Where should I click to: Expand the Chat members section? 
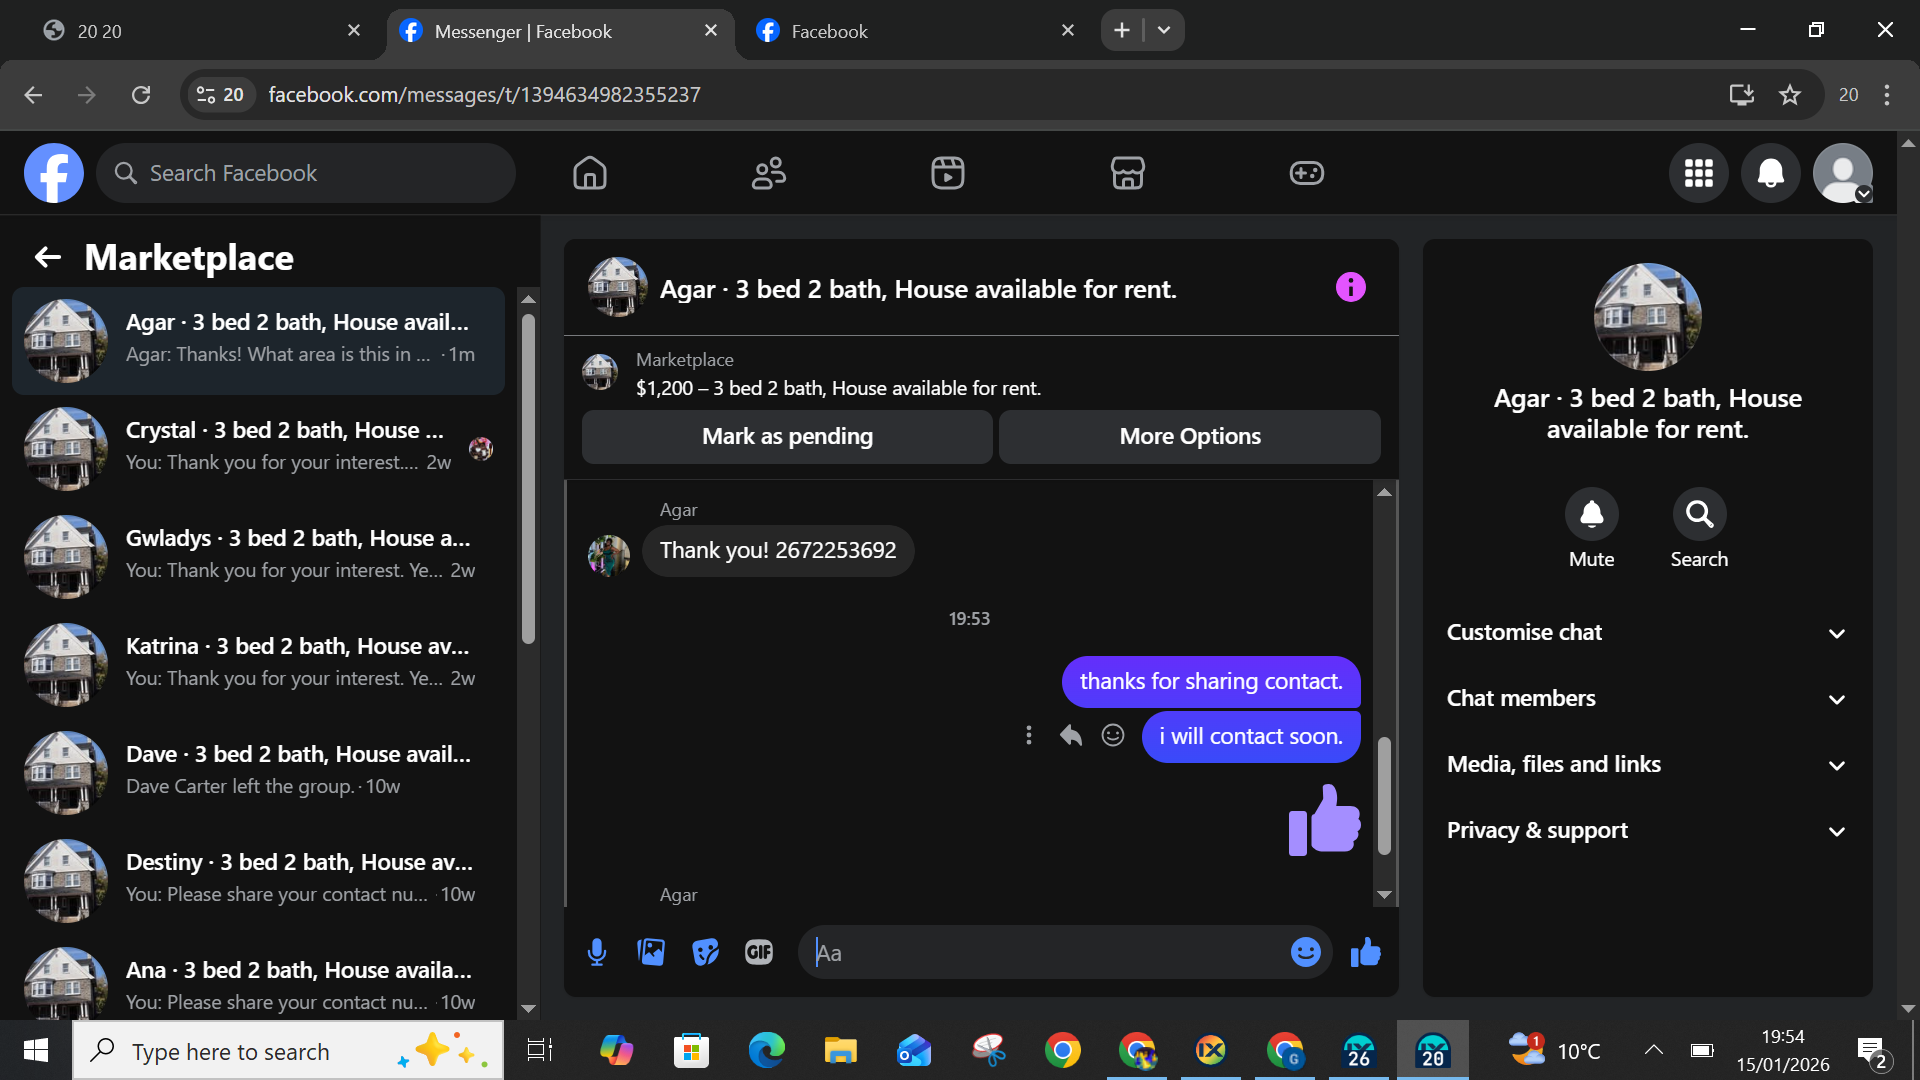point(1646,698)
